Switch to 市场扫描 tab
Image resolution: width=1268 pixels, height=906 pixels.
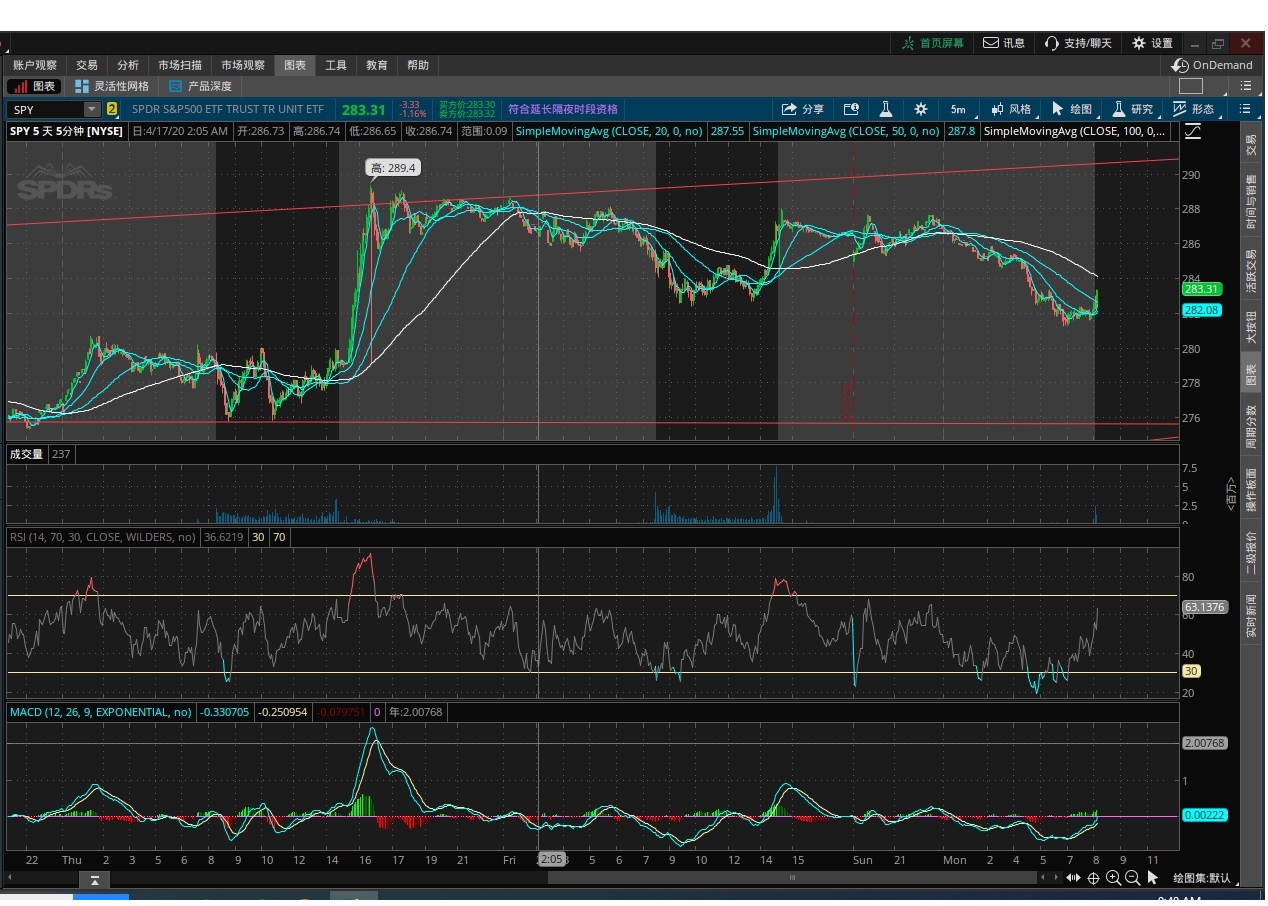181,65
